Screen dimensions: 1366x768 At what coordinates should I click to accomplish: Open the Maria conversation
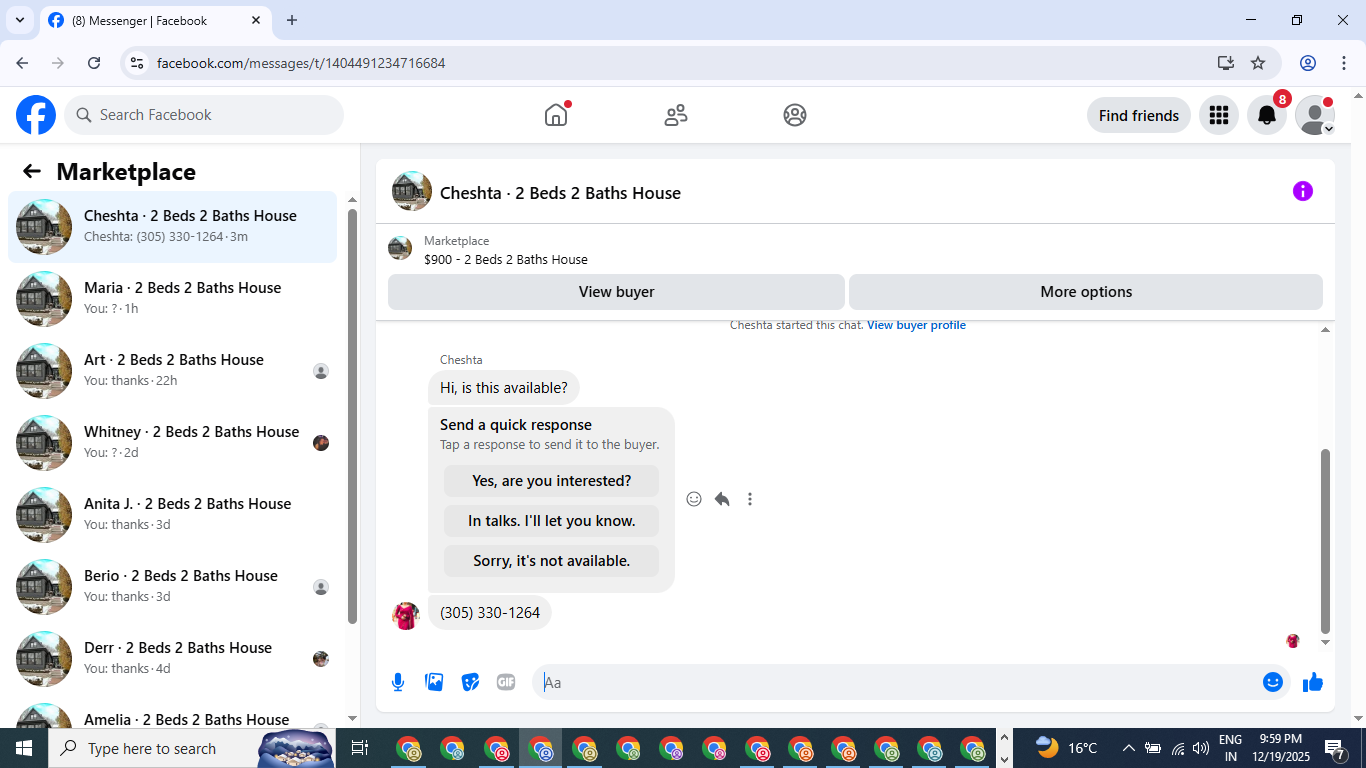172,299
